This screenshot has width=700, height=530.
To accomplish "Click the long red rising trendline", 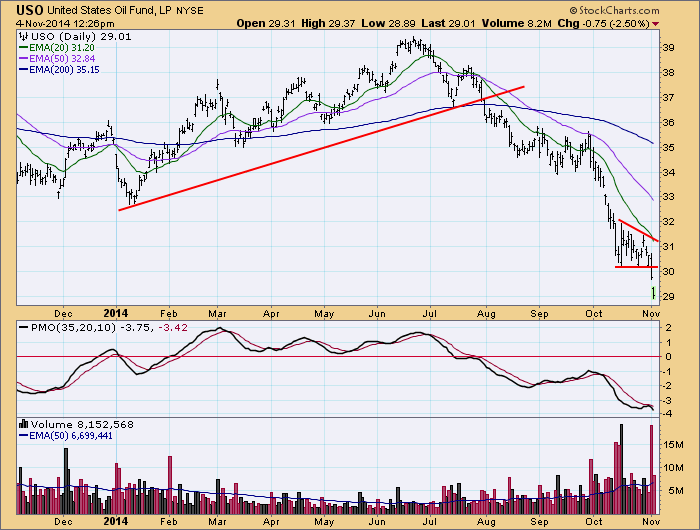I will click(x=321, y=148).
